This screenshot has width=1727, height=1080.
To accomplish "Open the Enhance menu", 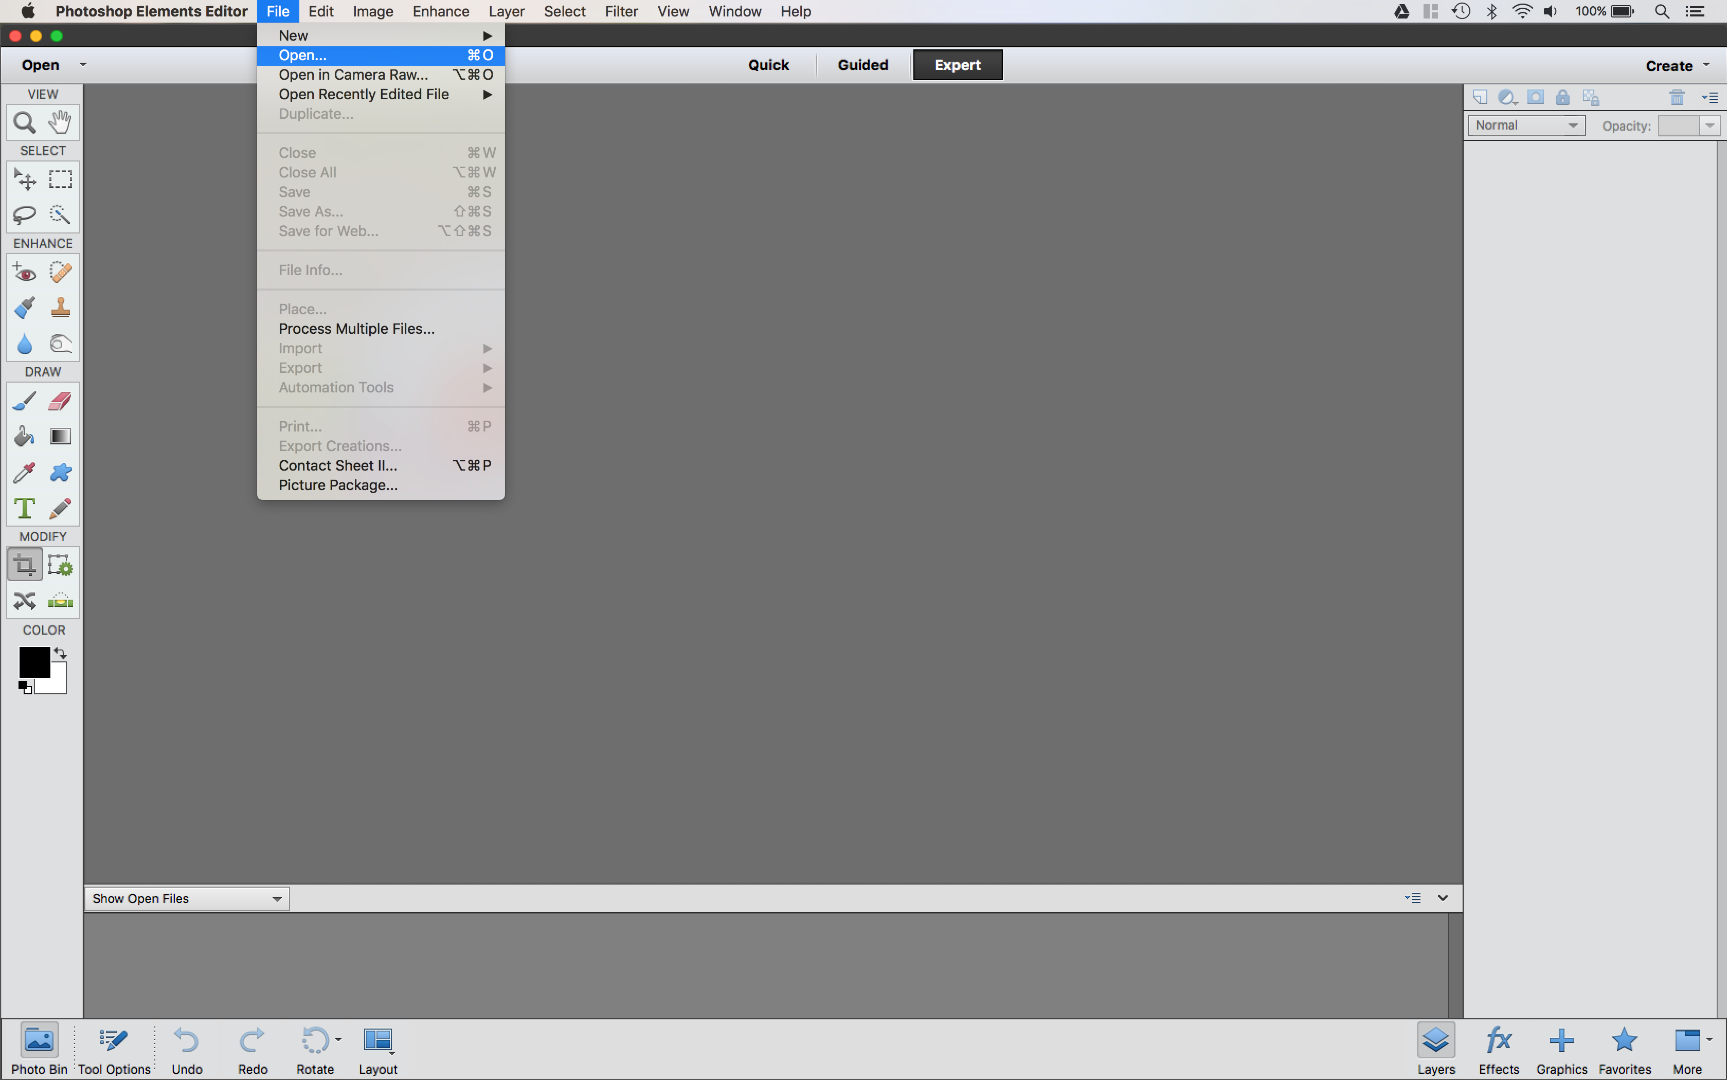I will [440, 11].
